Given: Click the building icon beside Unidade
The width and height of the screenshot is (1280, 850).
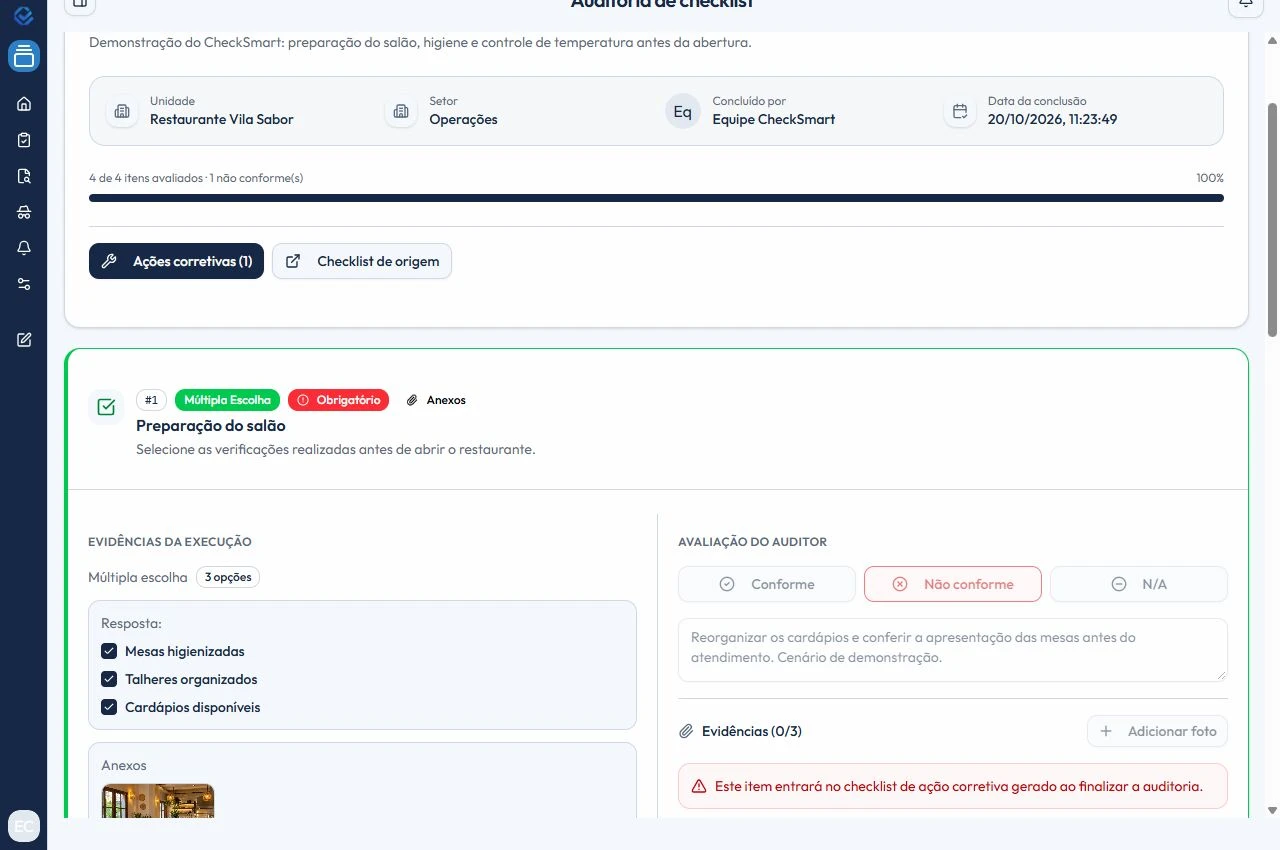Looking at the screenshot, I should 122,111.
